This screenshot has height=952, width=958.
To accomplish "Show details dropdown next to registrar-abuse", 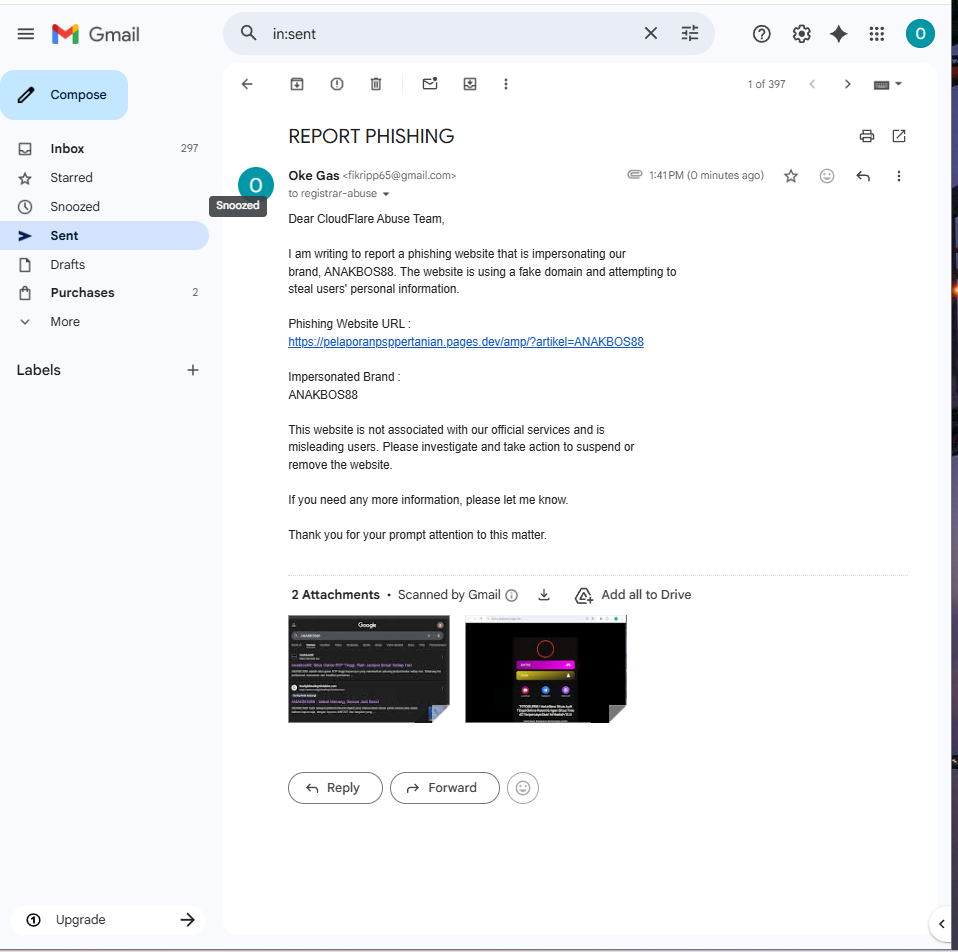I will [386, 194].
